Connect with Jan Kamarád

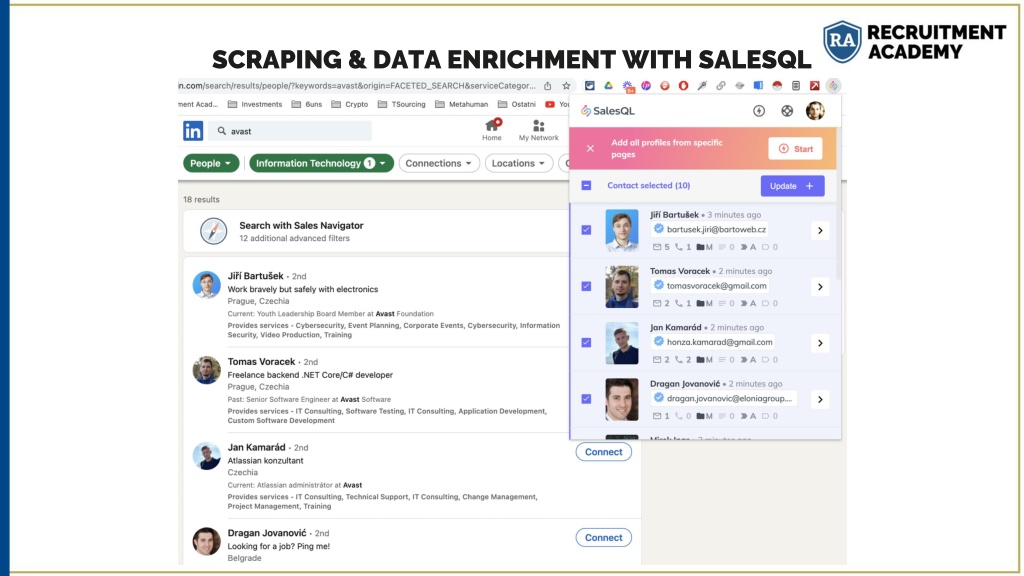coord(603,452)
